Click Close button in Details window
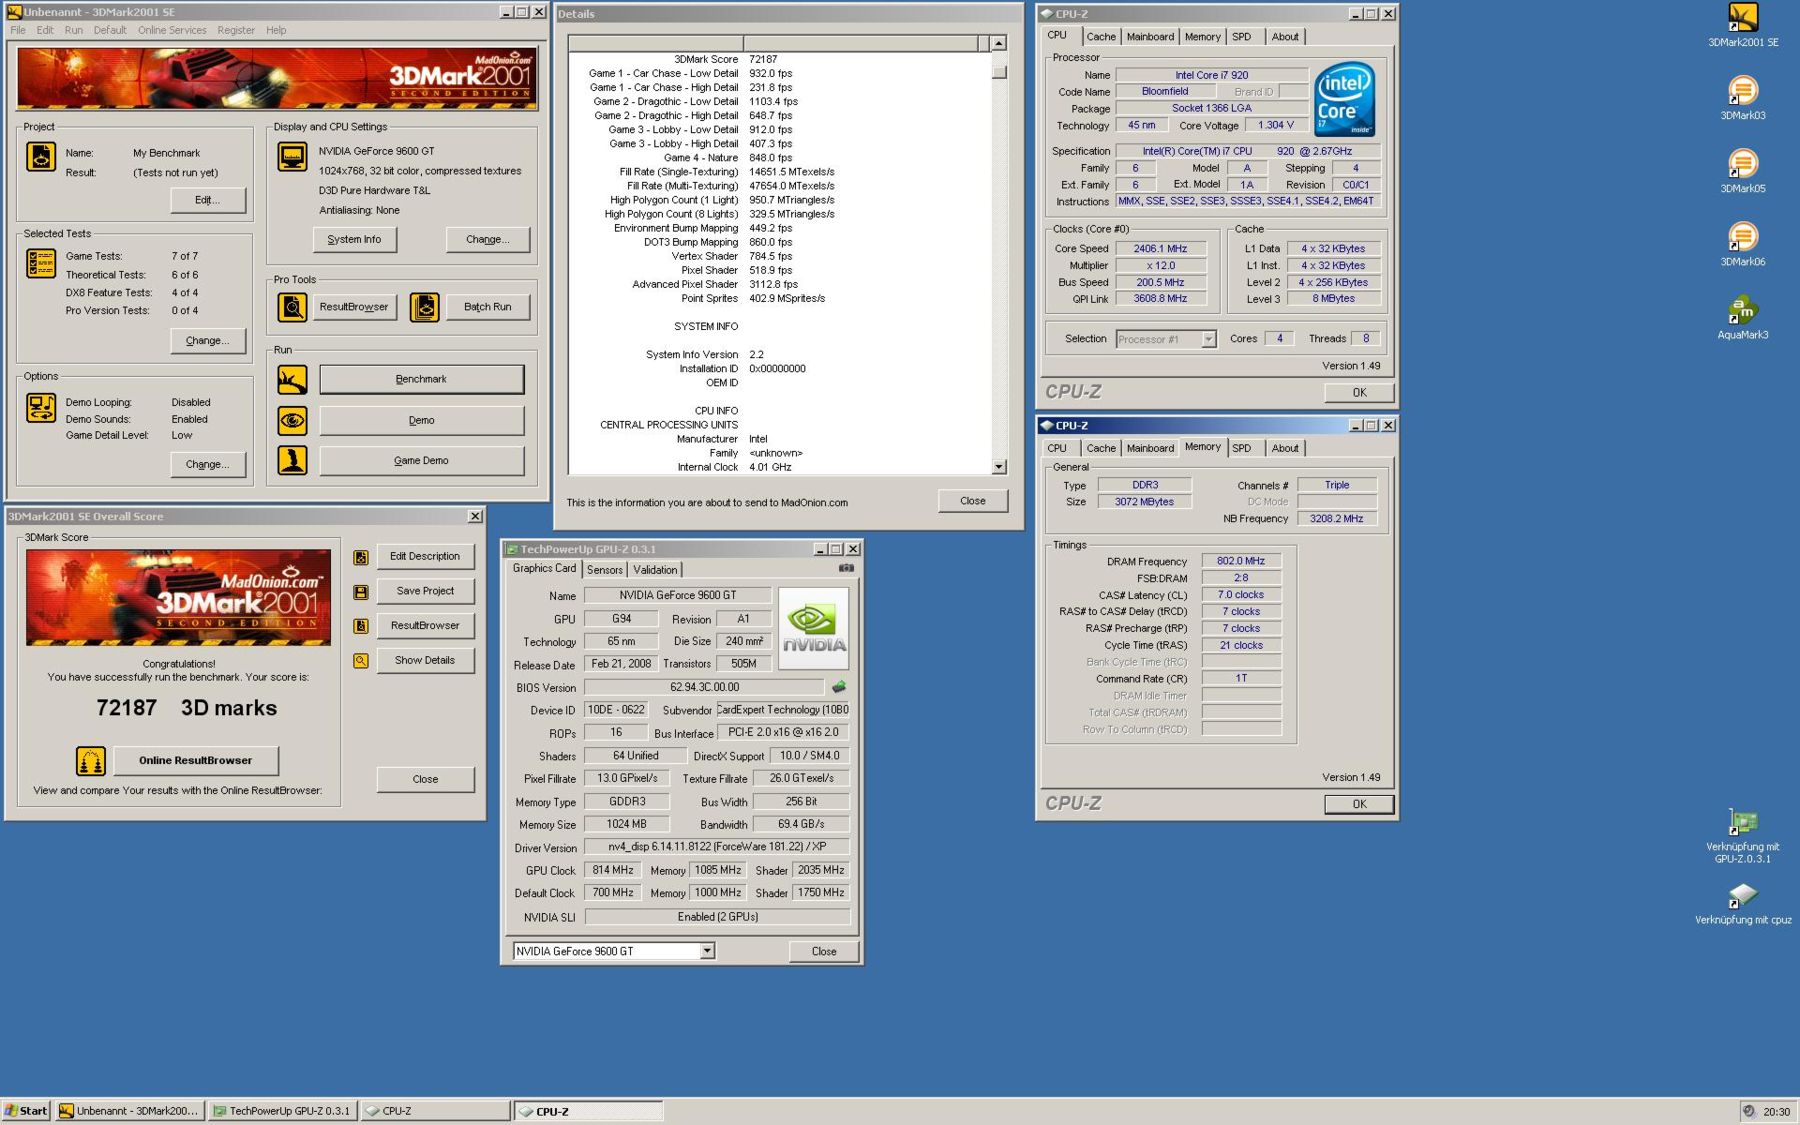Screen dimensions: 1800x1125 [x=972, y=501]
